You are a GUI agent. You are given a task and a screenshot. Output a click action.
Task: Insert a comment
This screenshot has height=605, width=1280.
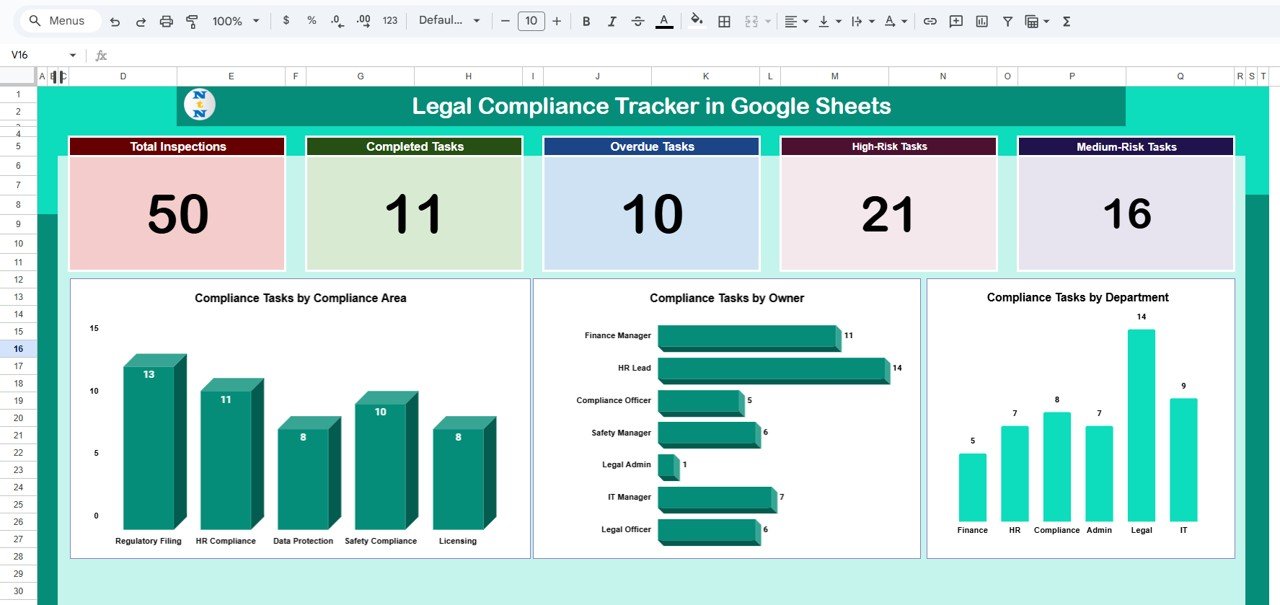point(955,20)
